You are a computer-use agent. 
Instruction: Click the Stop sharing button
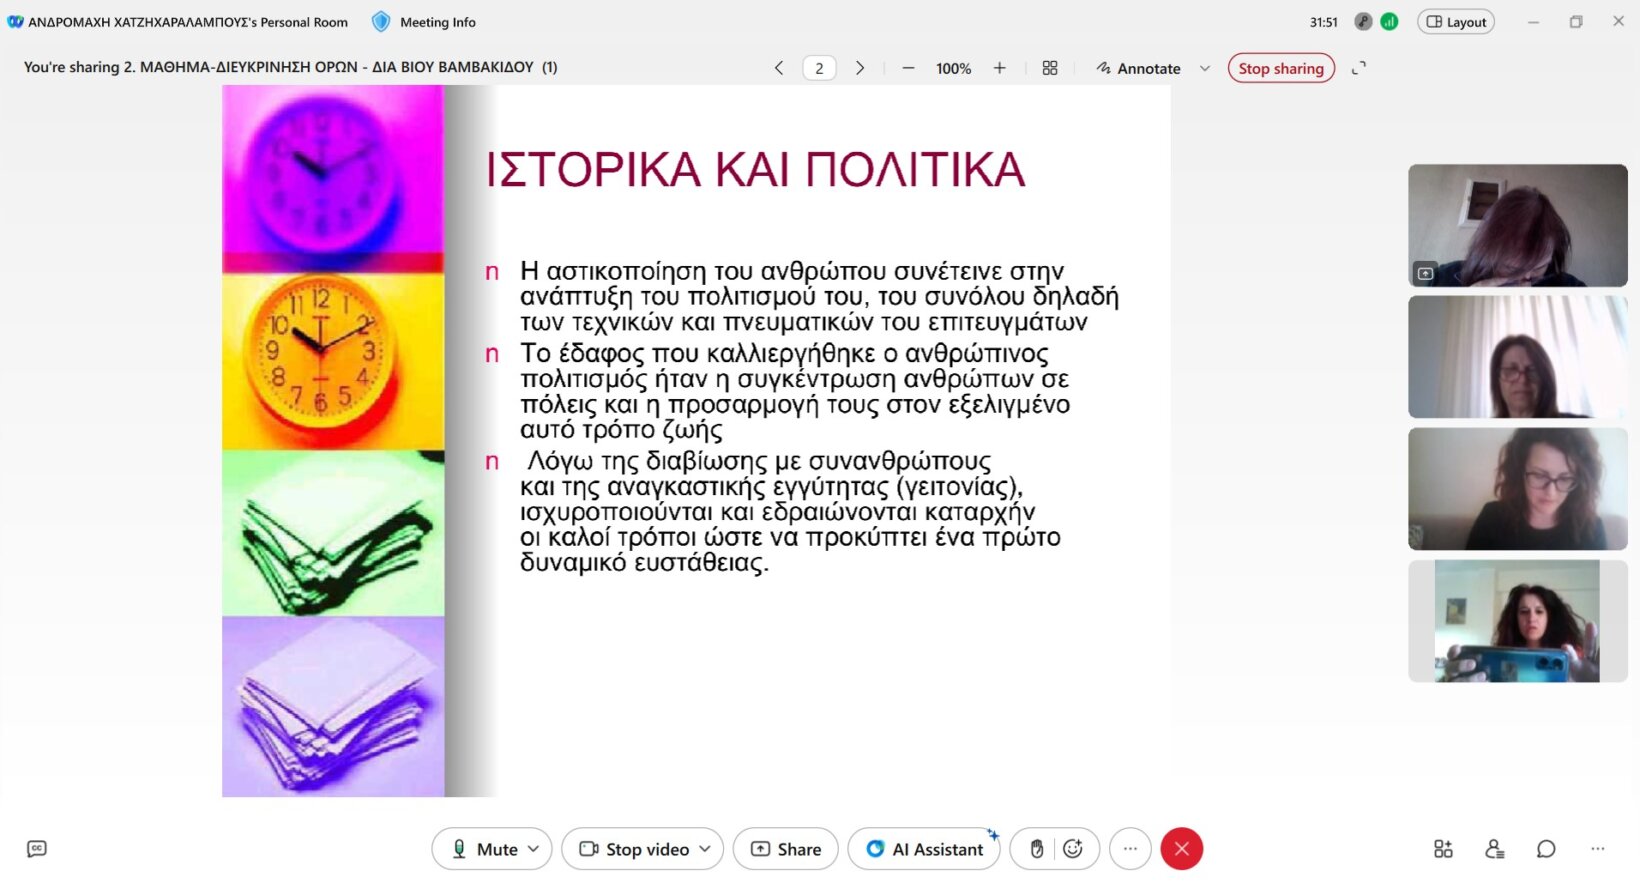click(x=1280, y=68)
